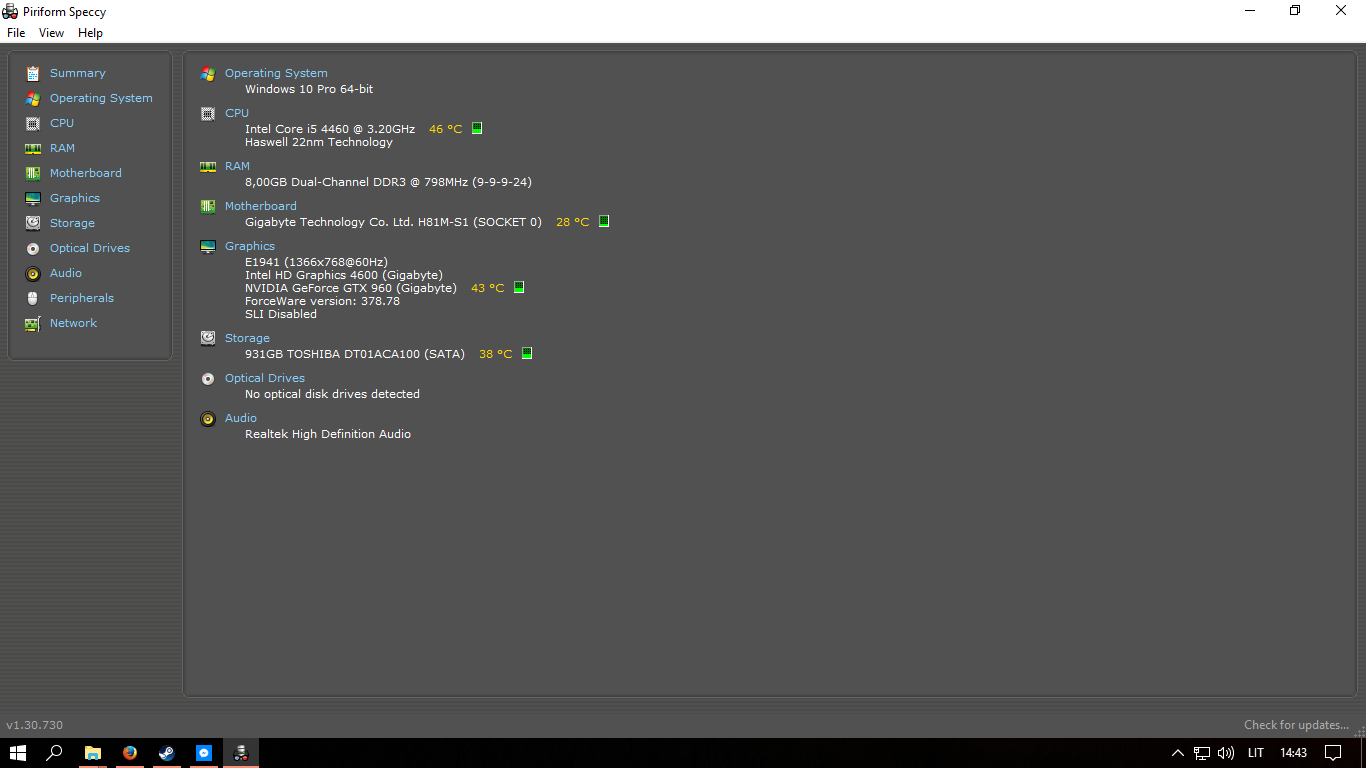Click the Summary sidebar icon
This screenshot has height=768, width=1366.
pos(33,73)
